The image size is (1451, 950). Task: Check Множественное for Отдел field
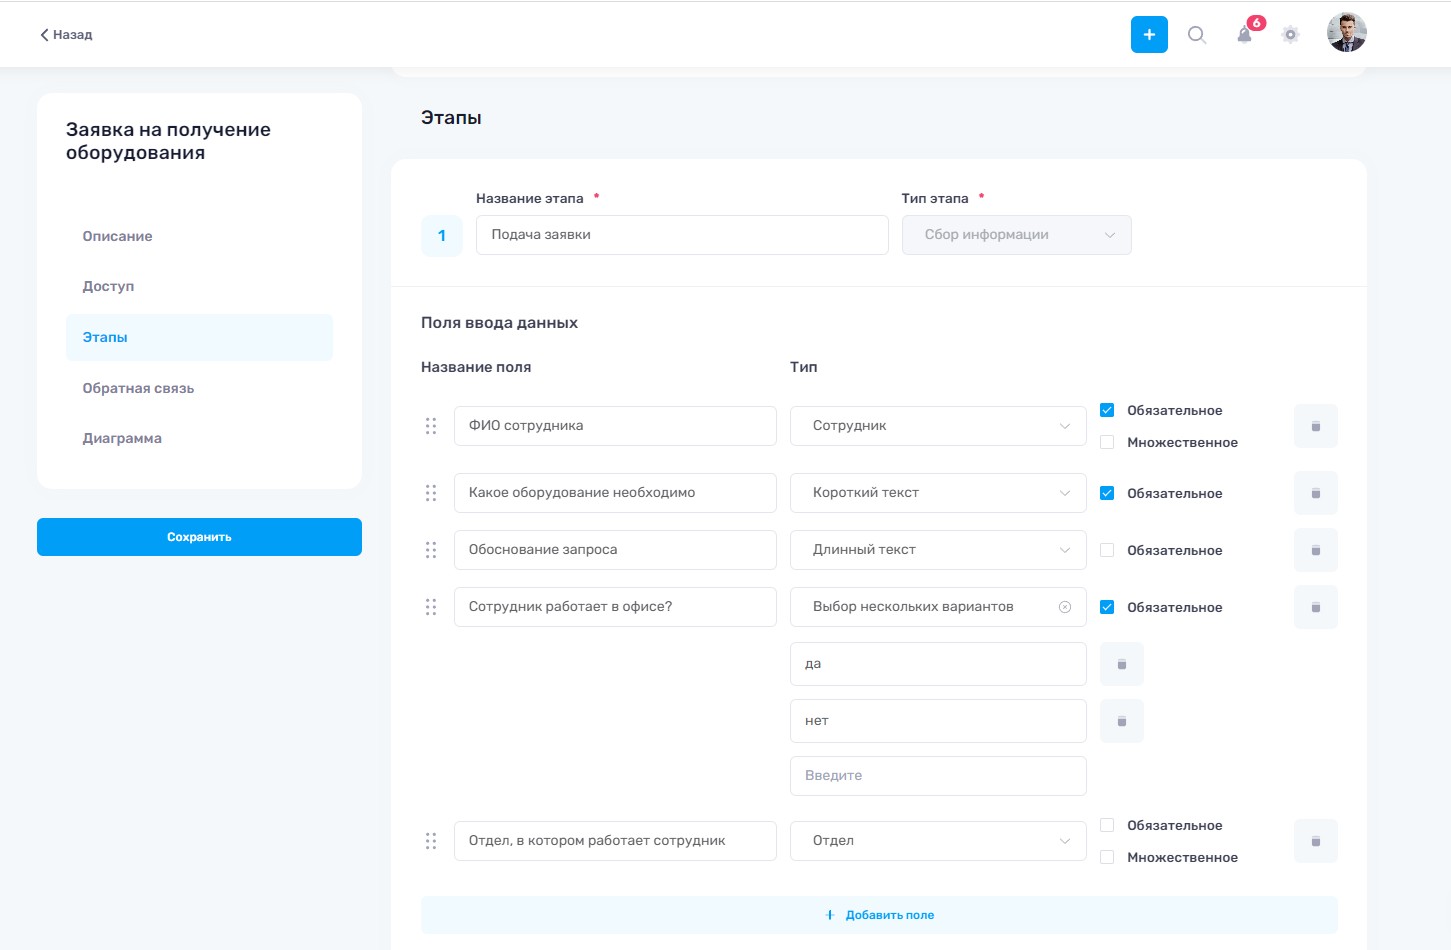[1107, 857]
